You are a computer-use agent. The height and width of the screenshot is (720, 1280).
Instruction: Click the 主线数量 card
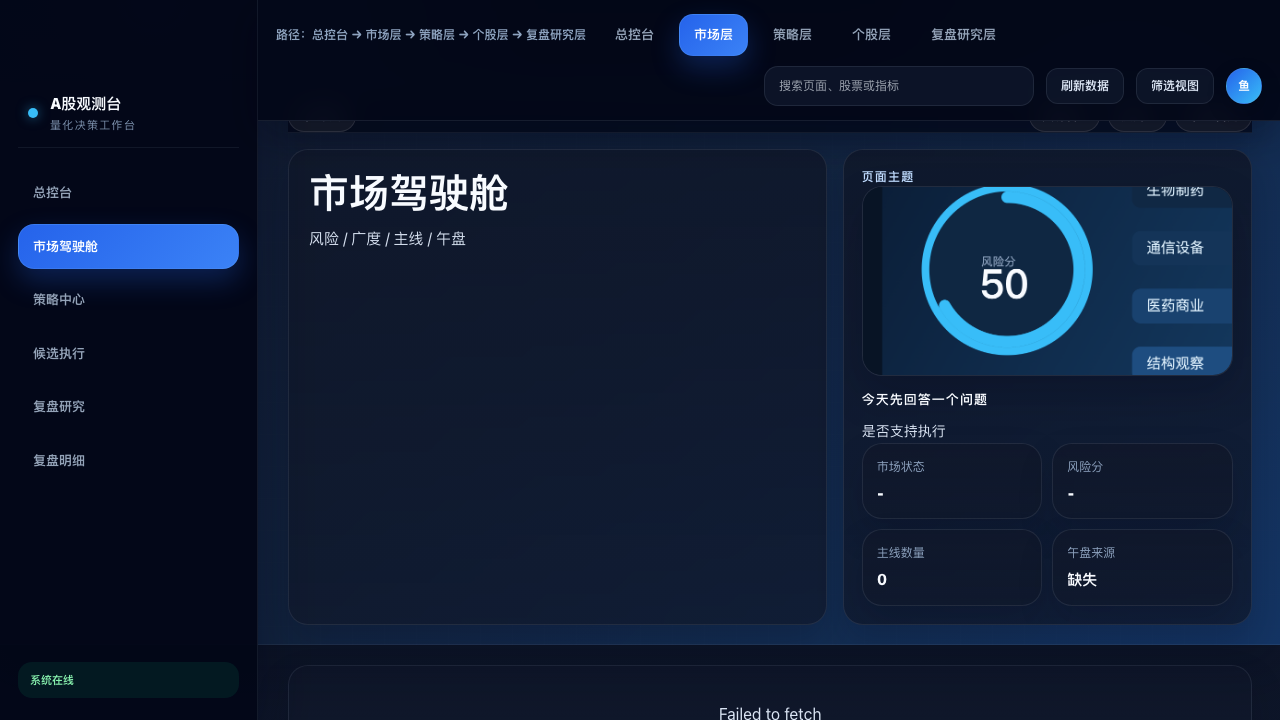952,567
